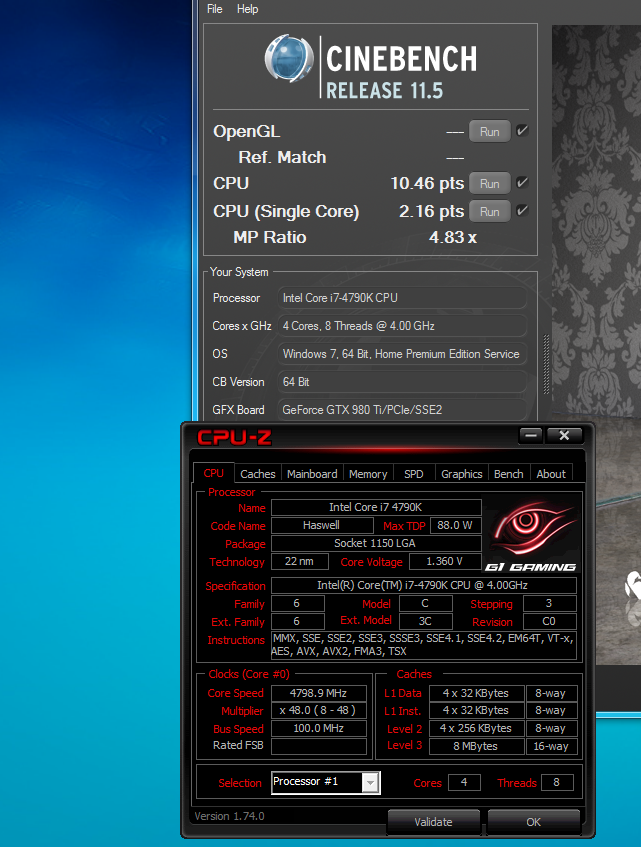Click the Bus Speed value 100.0 MHz

click(x=319, y=728)
